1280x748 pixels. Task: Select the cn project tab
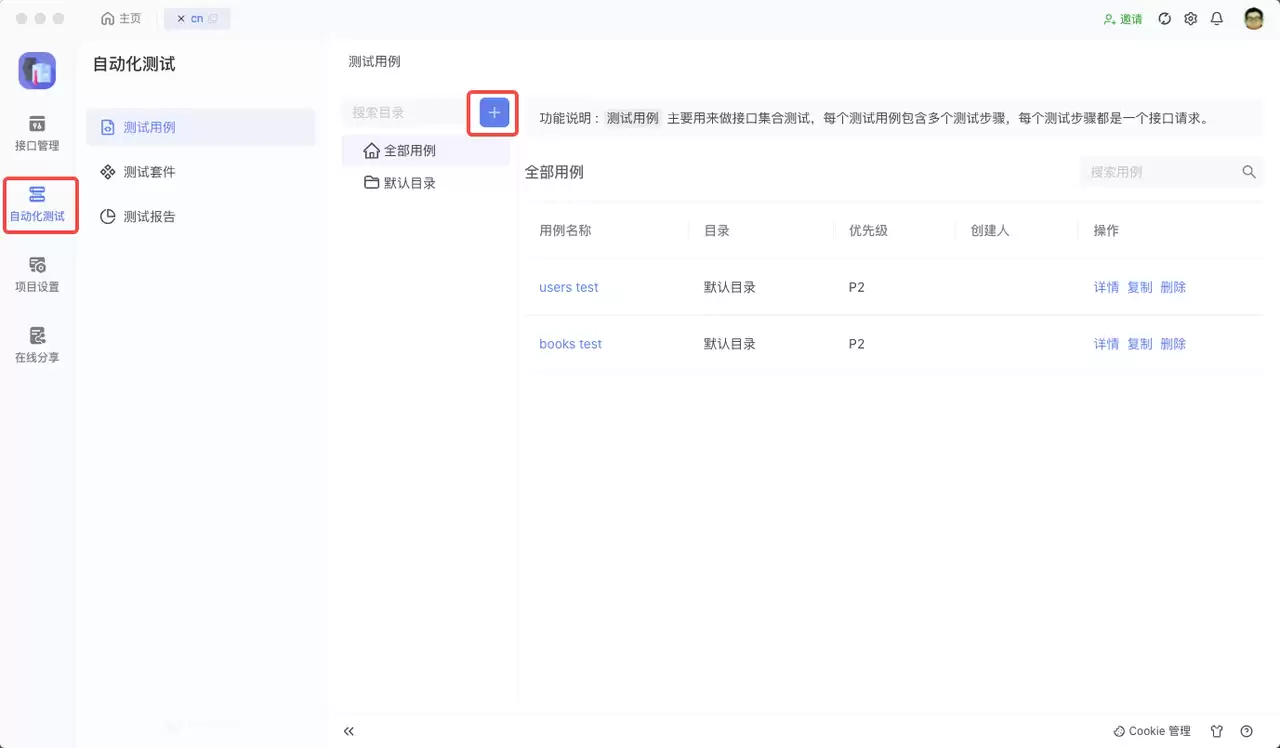pos(197,19)
